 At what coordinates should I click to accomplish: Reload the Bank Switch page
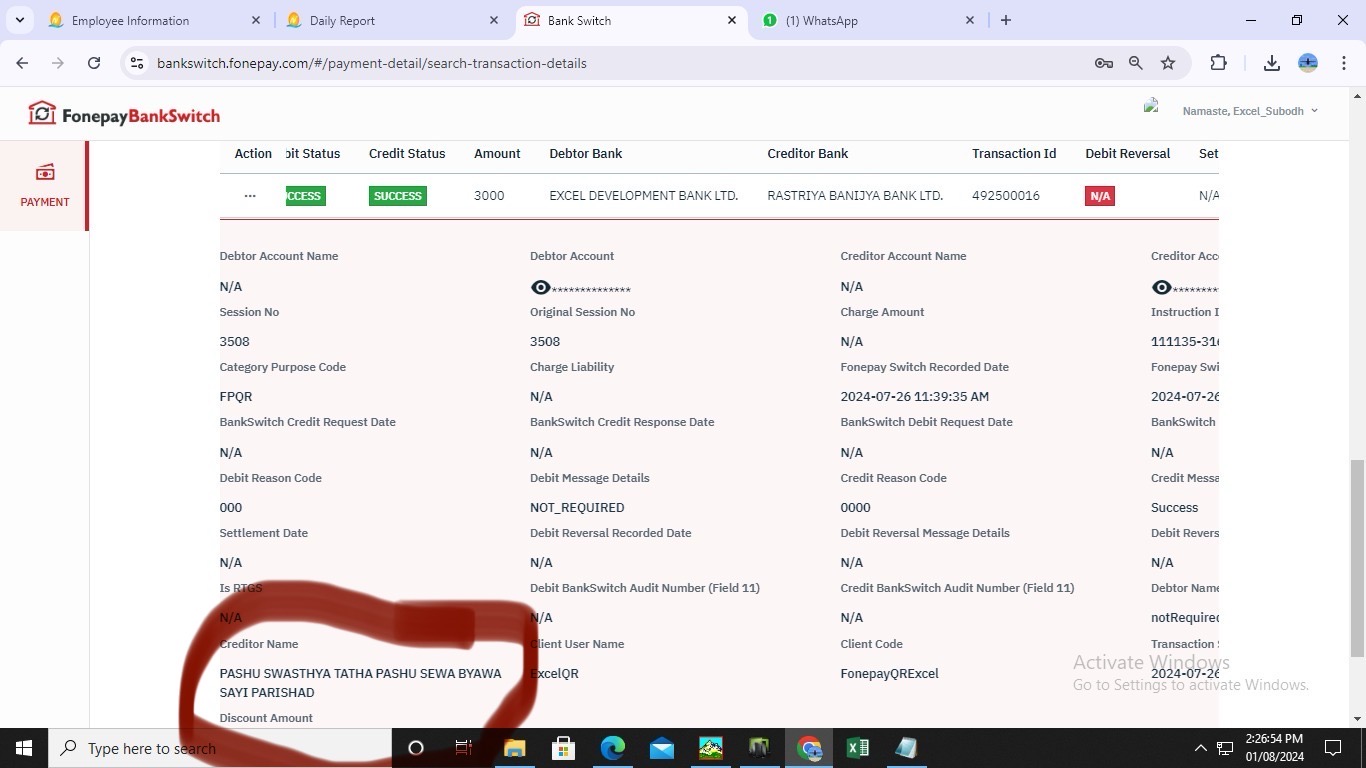(94, 63)
